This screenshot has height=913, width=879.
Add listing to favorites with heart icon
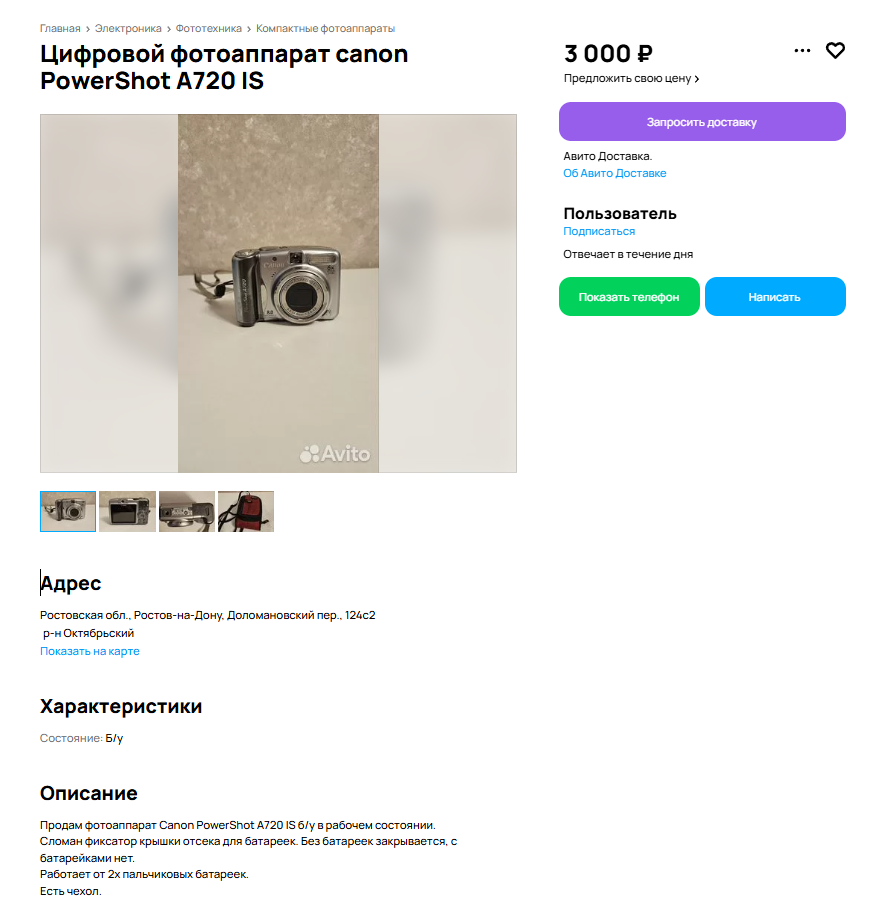(835, 51)
